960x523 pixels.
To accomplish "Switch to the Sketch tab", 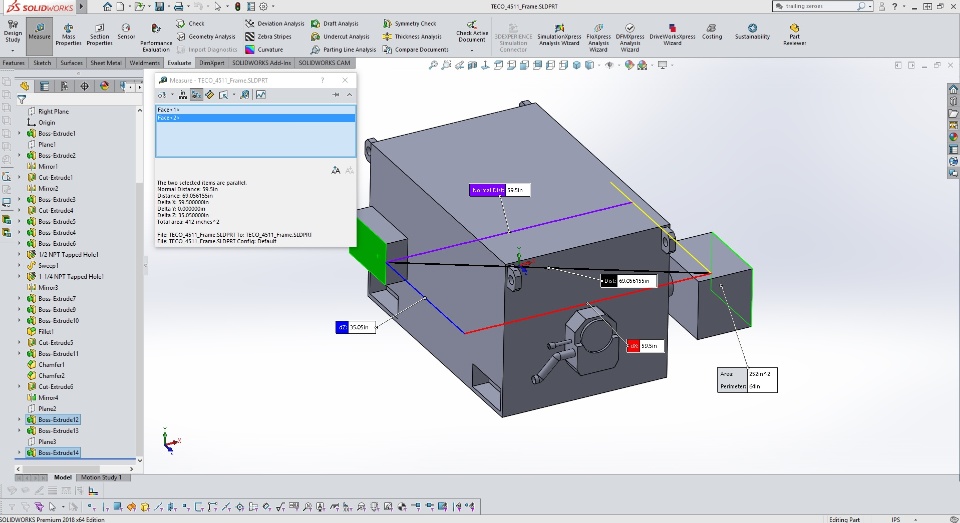I will 42,62.
